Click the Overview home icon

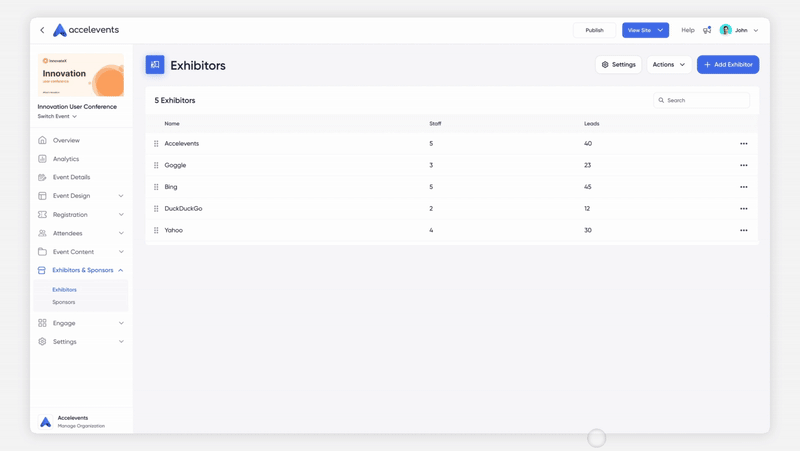point(42,140)
